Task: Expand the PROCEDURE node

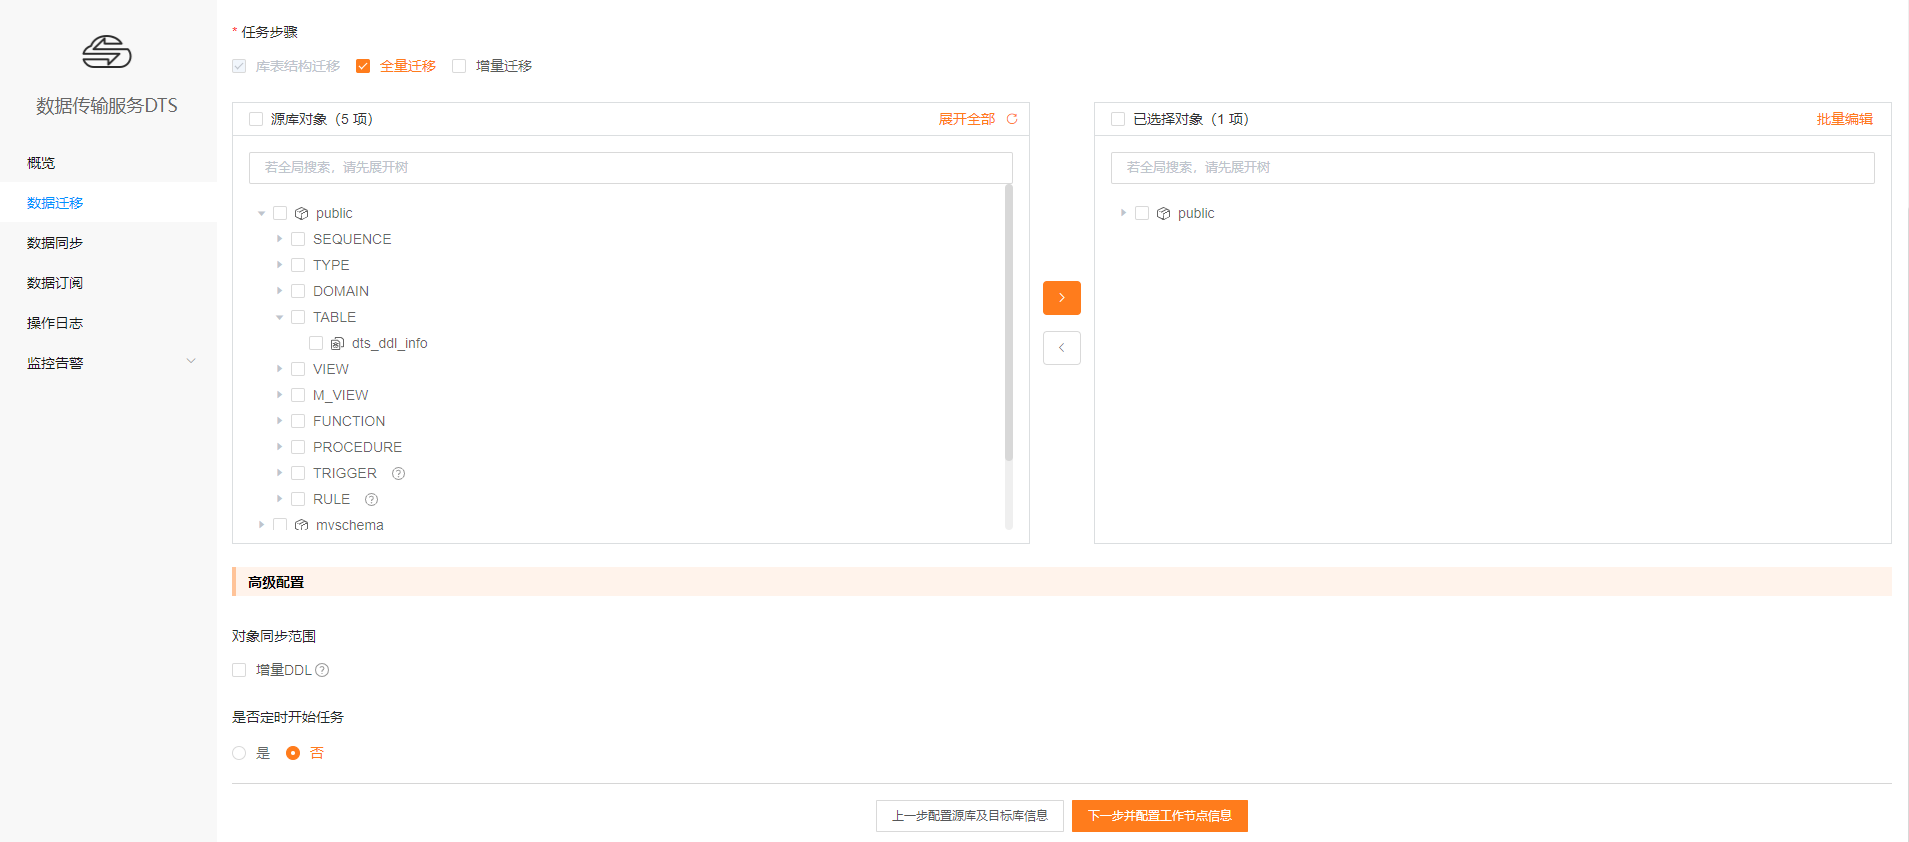Action: coord(279,447)
